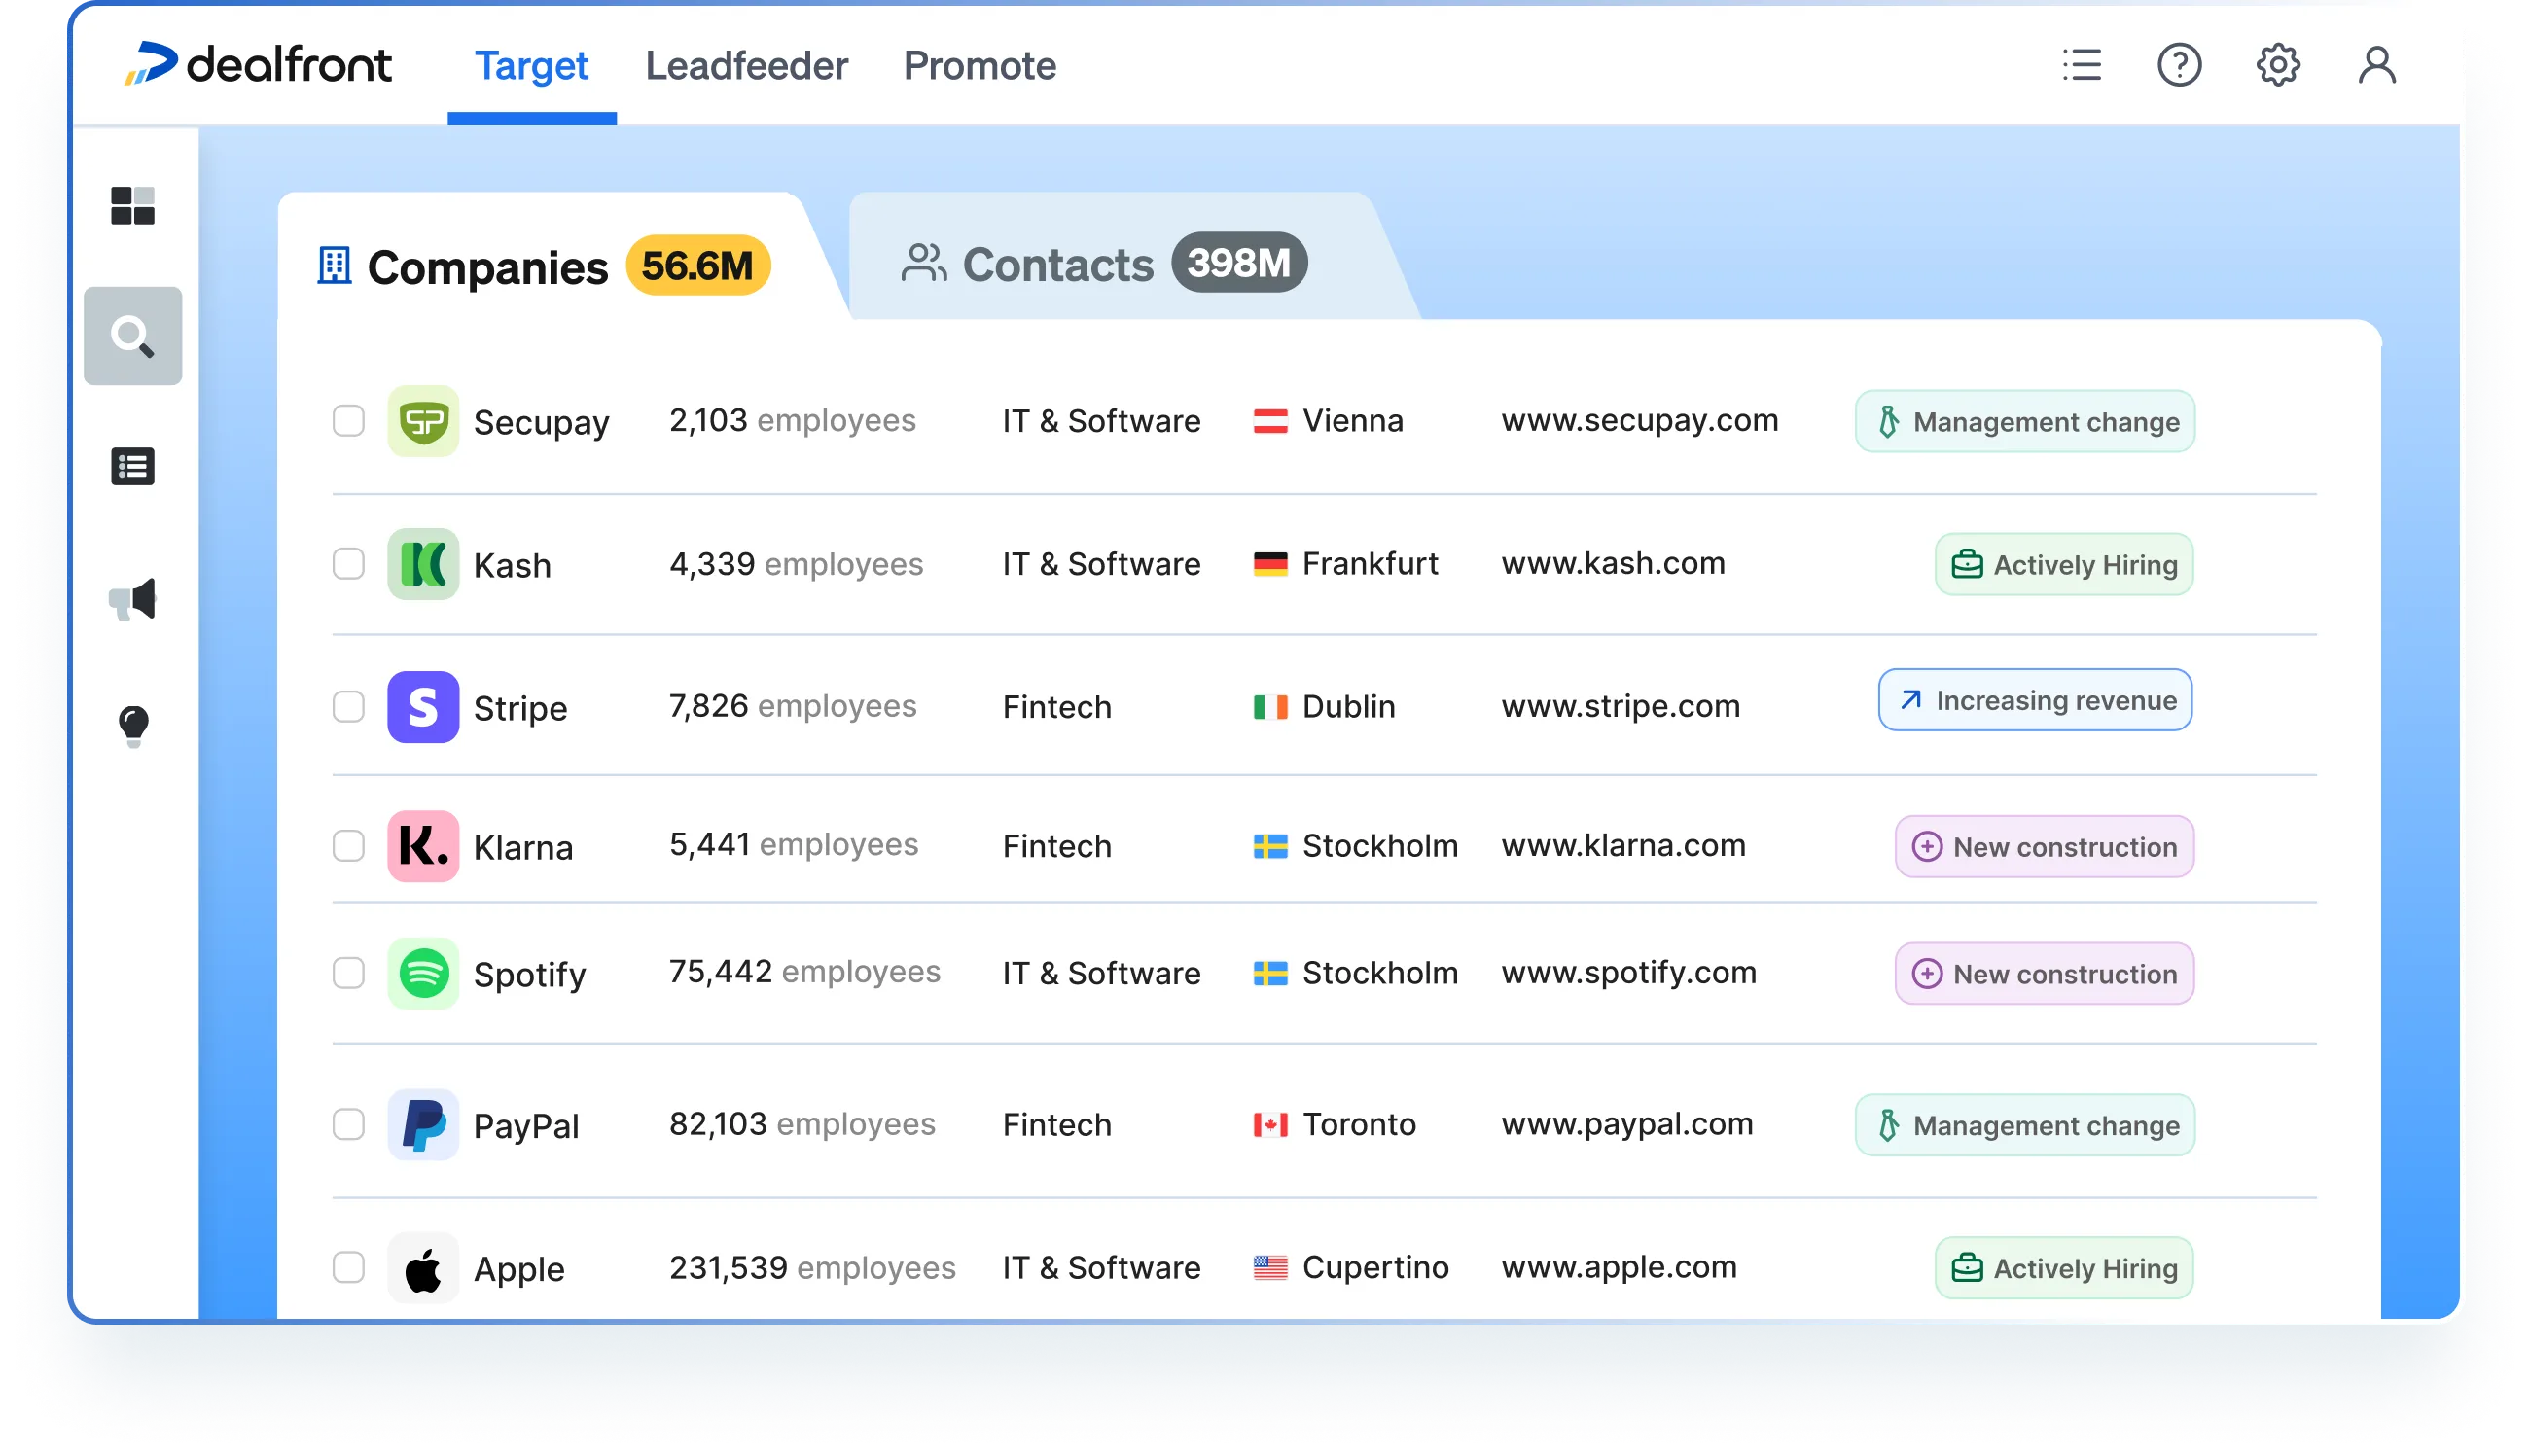Open the lists icon in sidebar
2530x1456 pixels.
click(133, 467)
